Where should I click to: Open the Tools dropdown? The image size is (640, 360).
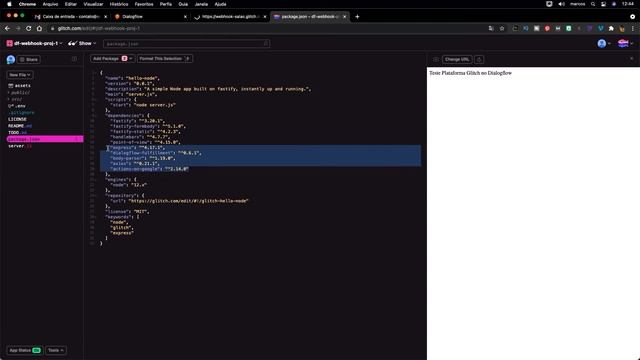click(56, 350)
